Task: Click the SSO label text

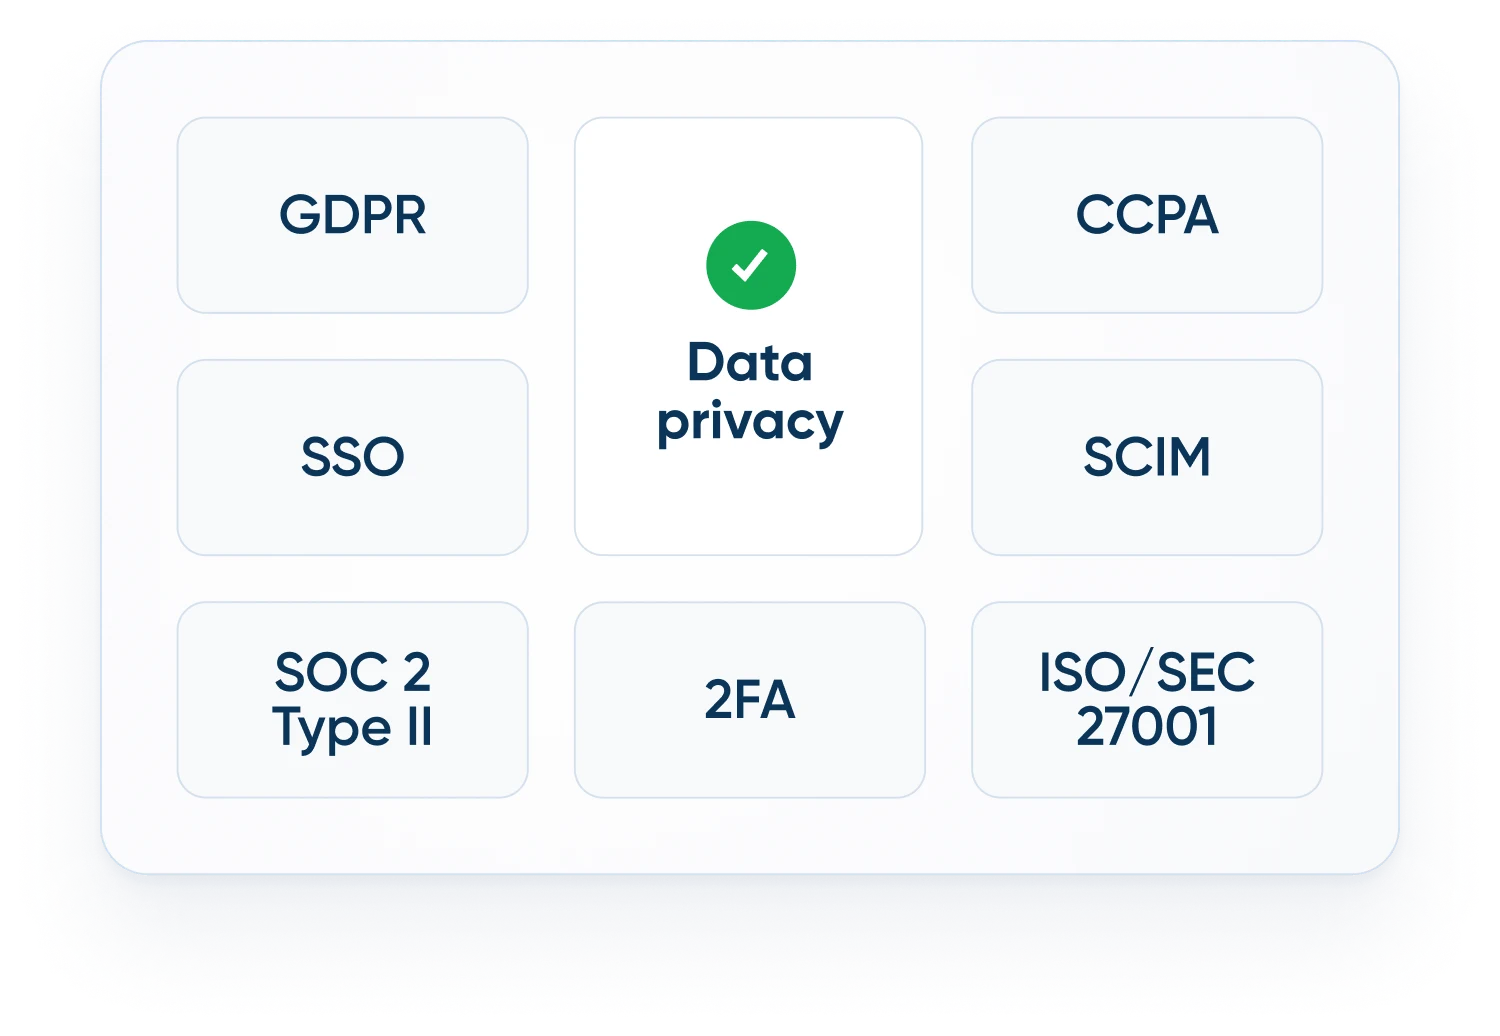Action: click(x=352, y=457)
